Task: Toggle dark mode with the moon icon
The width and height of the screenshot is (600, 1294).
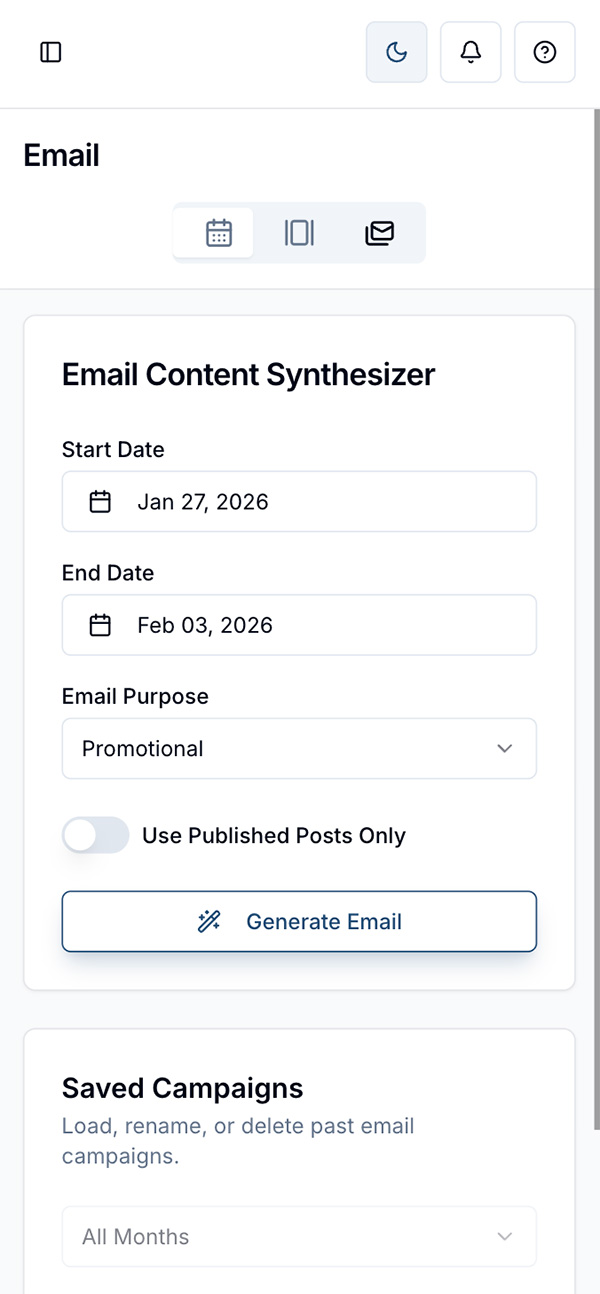Action: 396,52
